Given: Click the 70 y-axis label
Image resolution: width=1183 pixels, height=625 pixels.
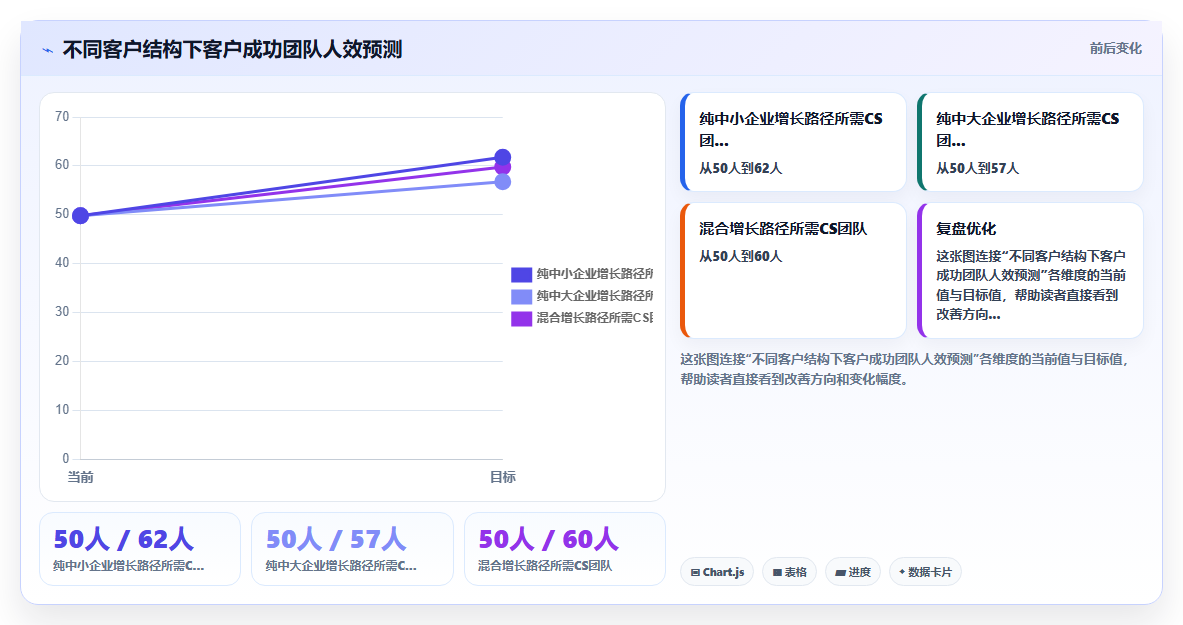Looking at the screenshot, I should pos(62,116).
